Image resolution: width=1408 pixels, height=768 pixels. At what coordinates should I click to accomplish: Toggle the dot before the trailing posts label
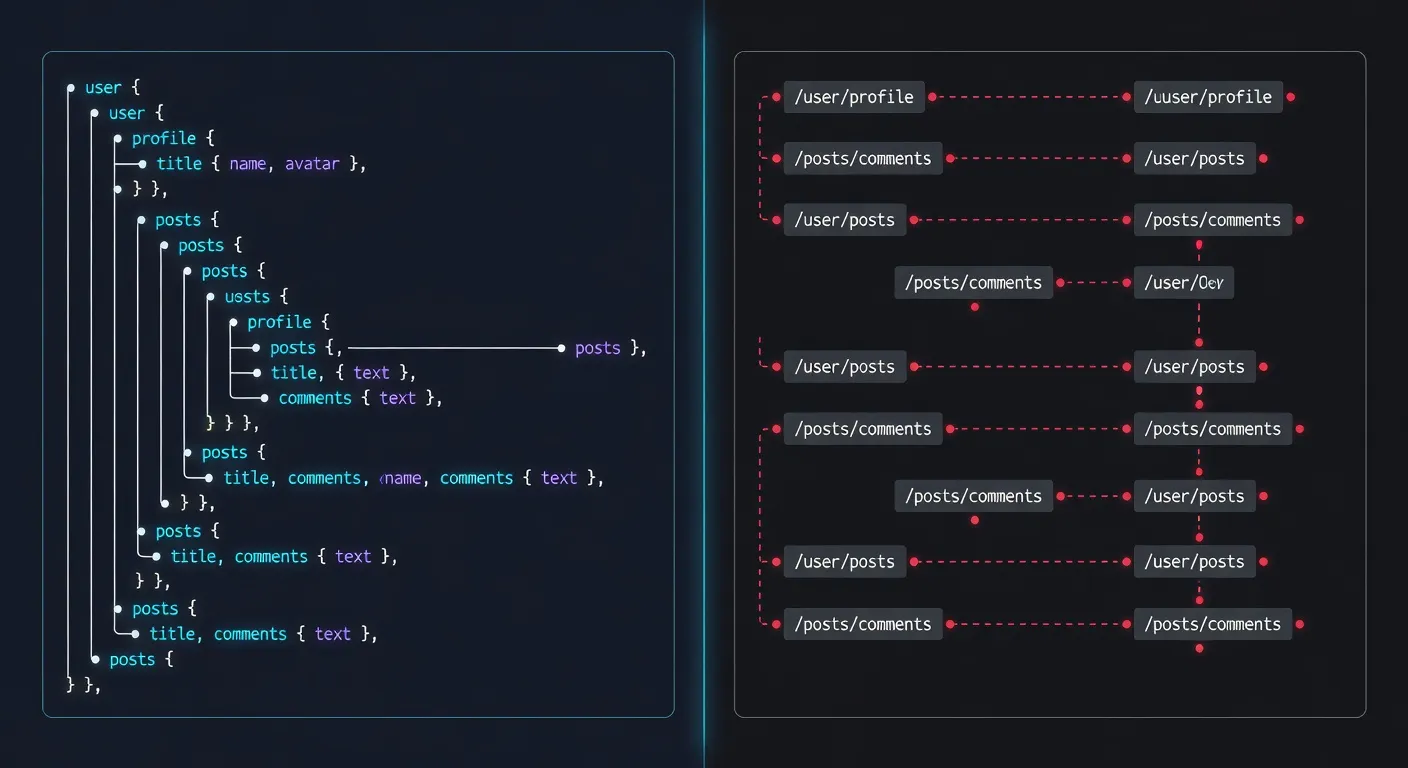tap(561, 348)
